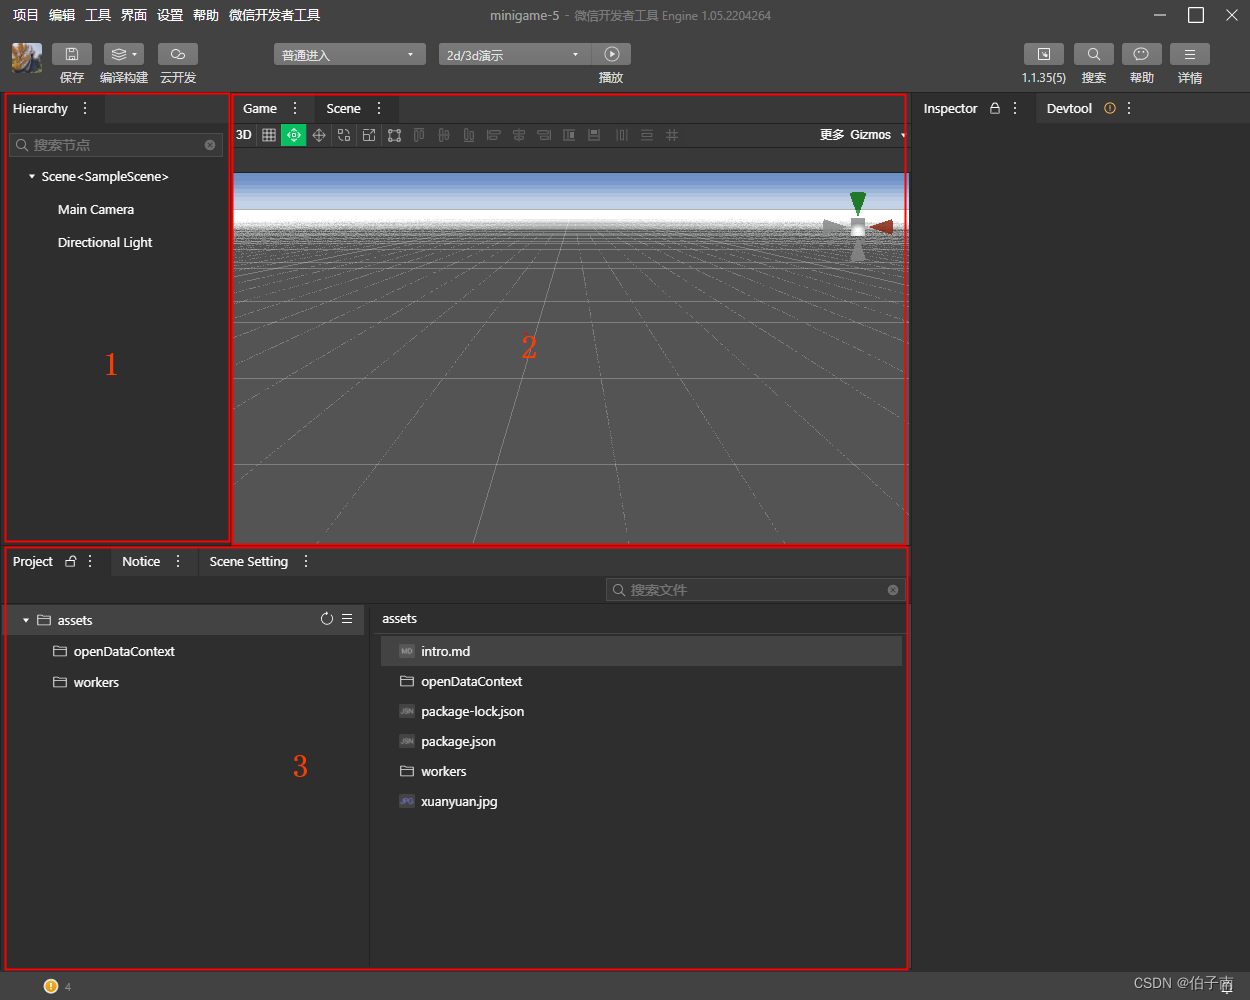Screen dimensions: 1250x1000
Task: Open the 编译构建 build dropdown button
Action: [124, 54]
